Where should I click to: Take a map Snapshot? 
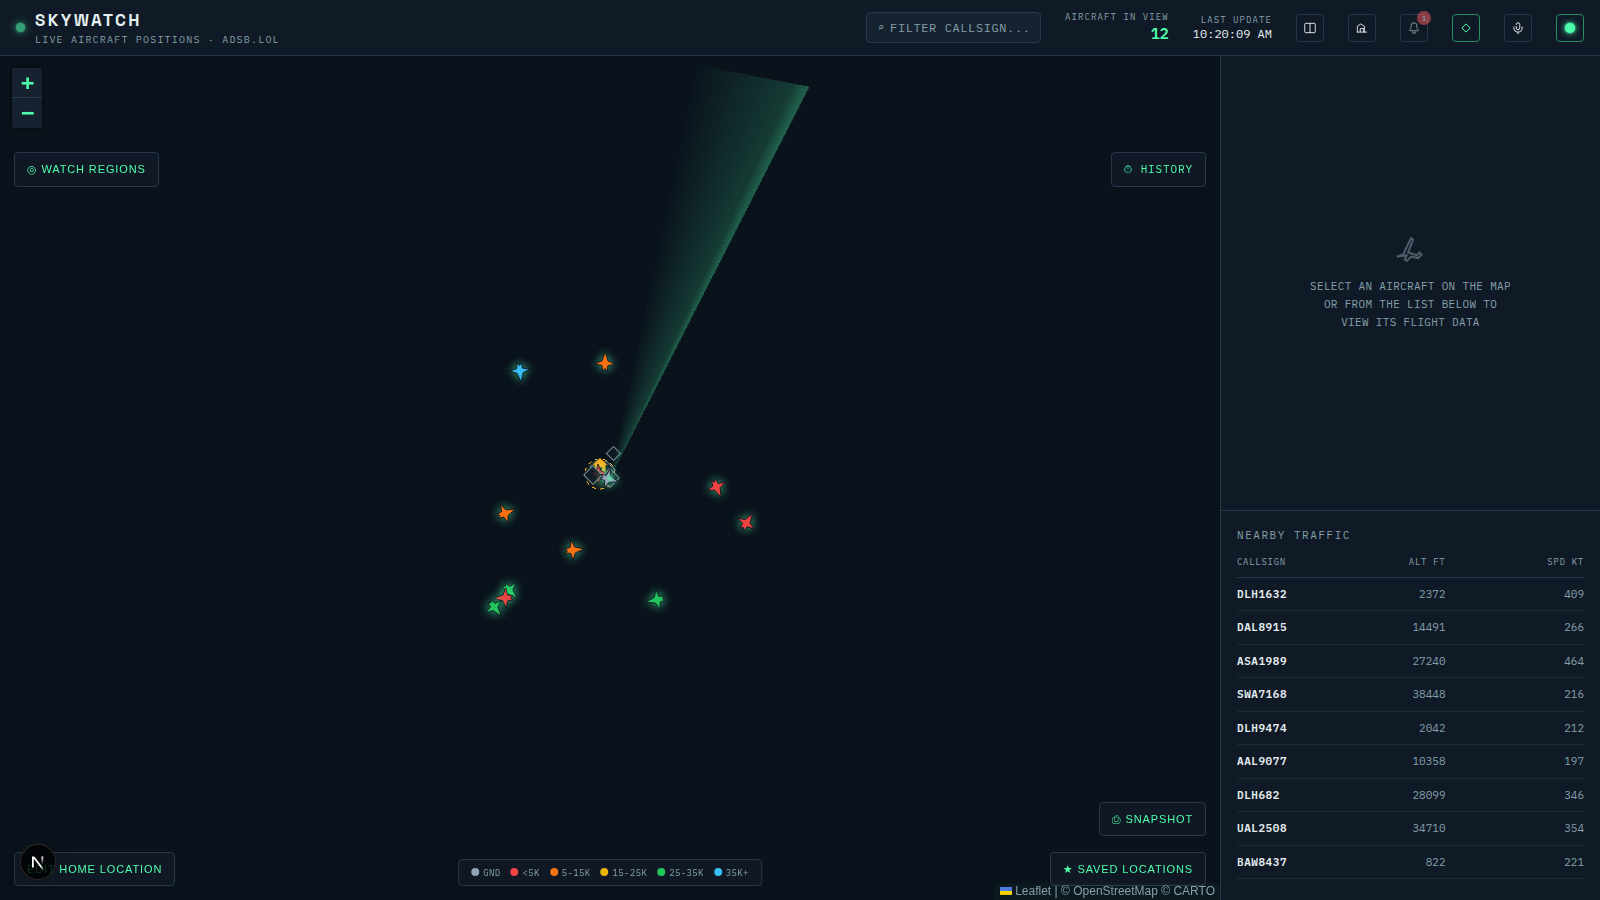1152,819
